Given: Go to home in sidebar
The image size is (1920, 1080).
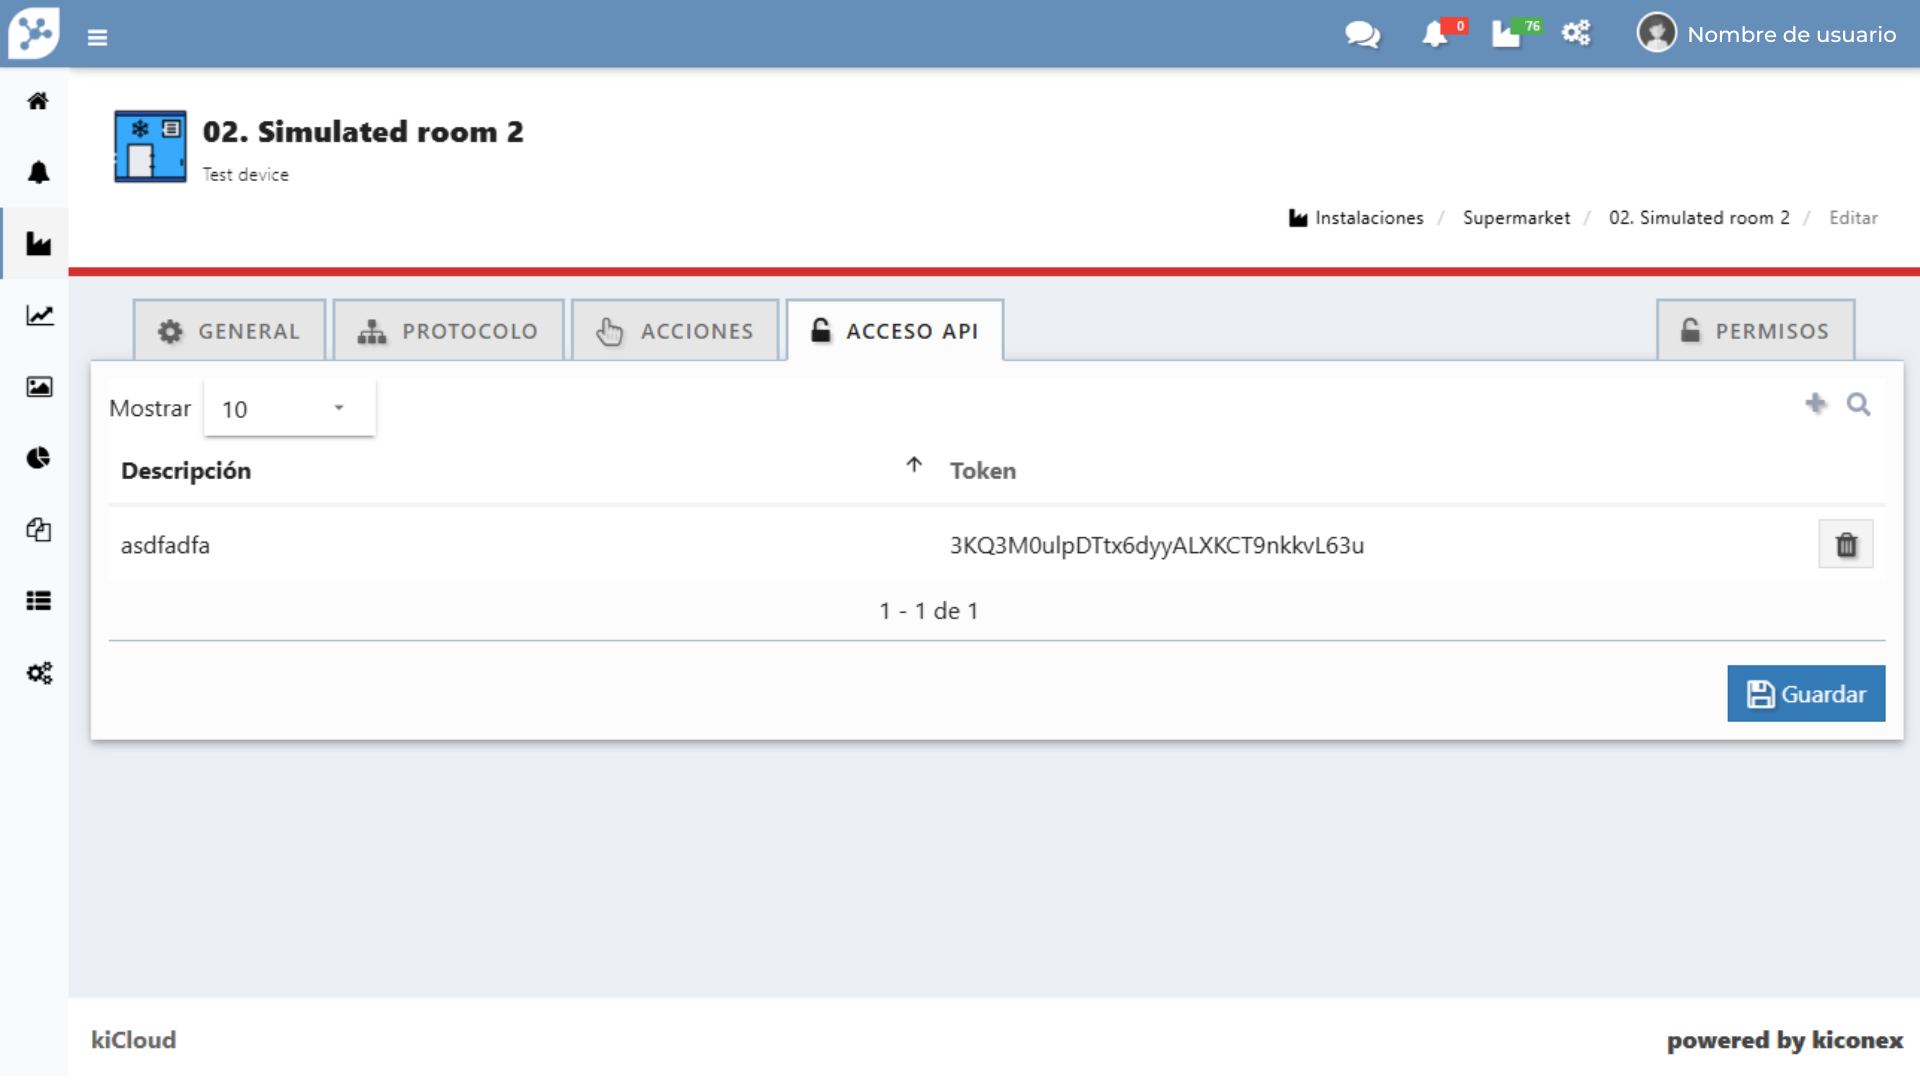Looking at the screenshot, I should click(38, 101).
